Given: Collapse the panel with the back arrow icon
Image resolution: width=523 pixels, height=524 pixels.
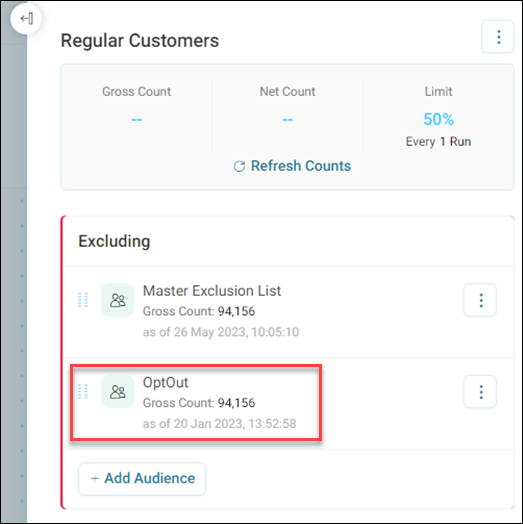Looking at the screenshot, I should tap(26, 18).
